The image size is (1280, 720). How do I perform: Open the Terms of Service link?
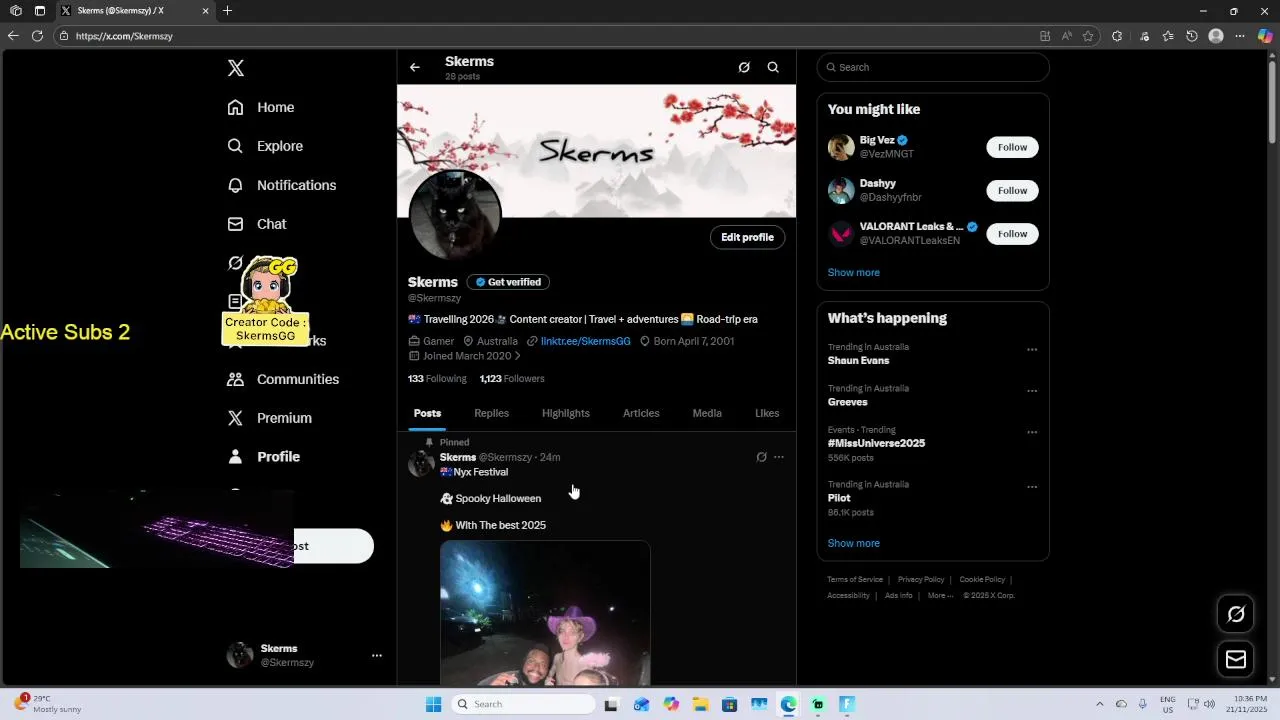(x=855, y=580)
